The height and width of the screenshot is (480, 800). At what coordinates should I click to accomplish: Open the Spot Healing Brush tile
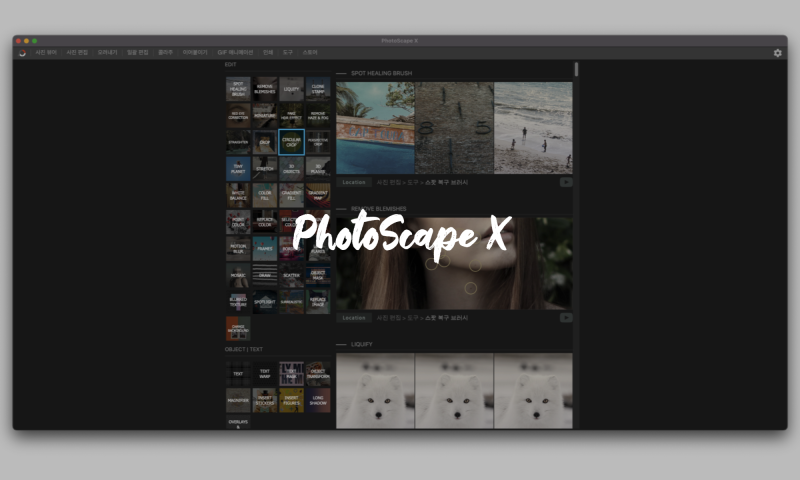pyautogui.click(x=238, y=89)
